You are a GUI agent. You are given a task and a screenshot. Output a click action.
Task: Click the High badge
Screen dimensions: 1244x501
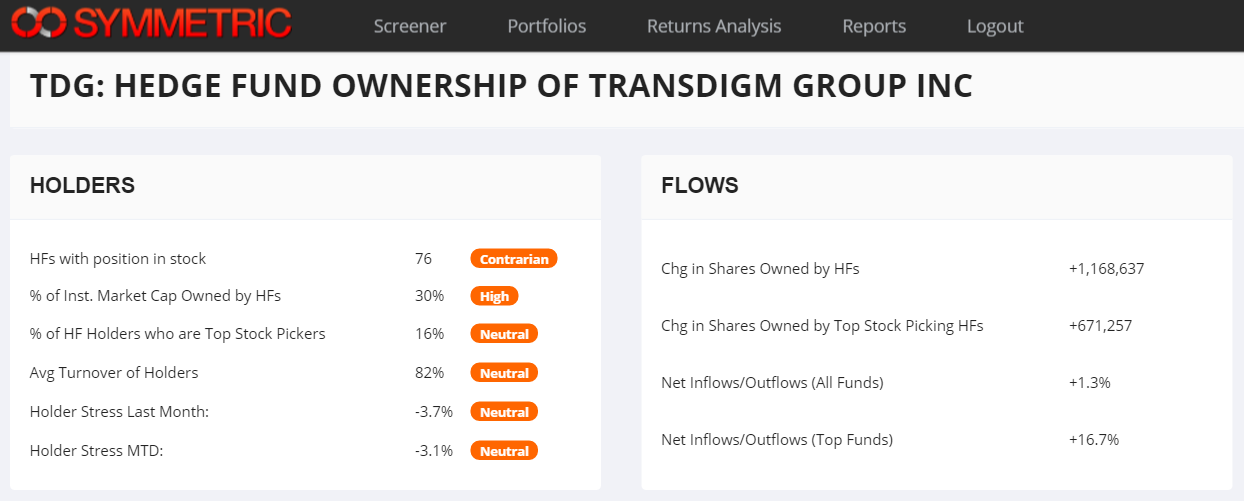494,296
